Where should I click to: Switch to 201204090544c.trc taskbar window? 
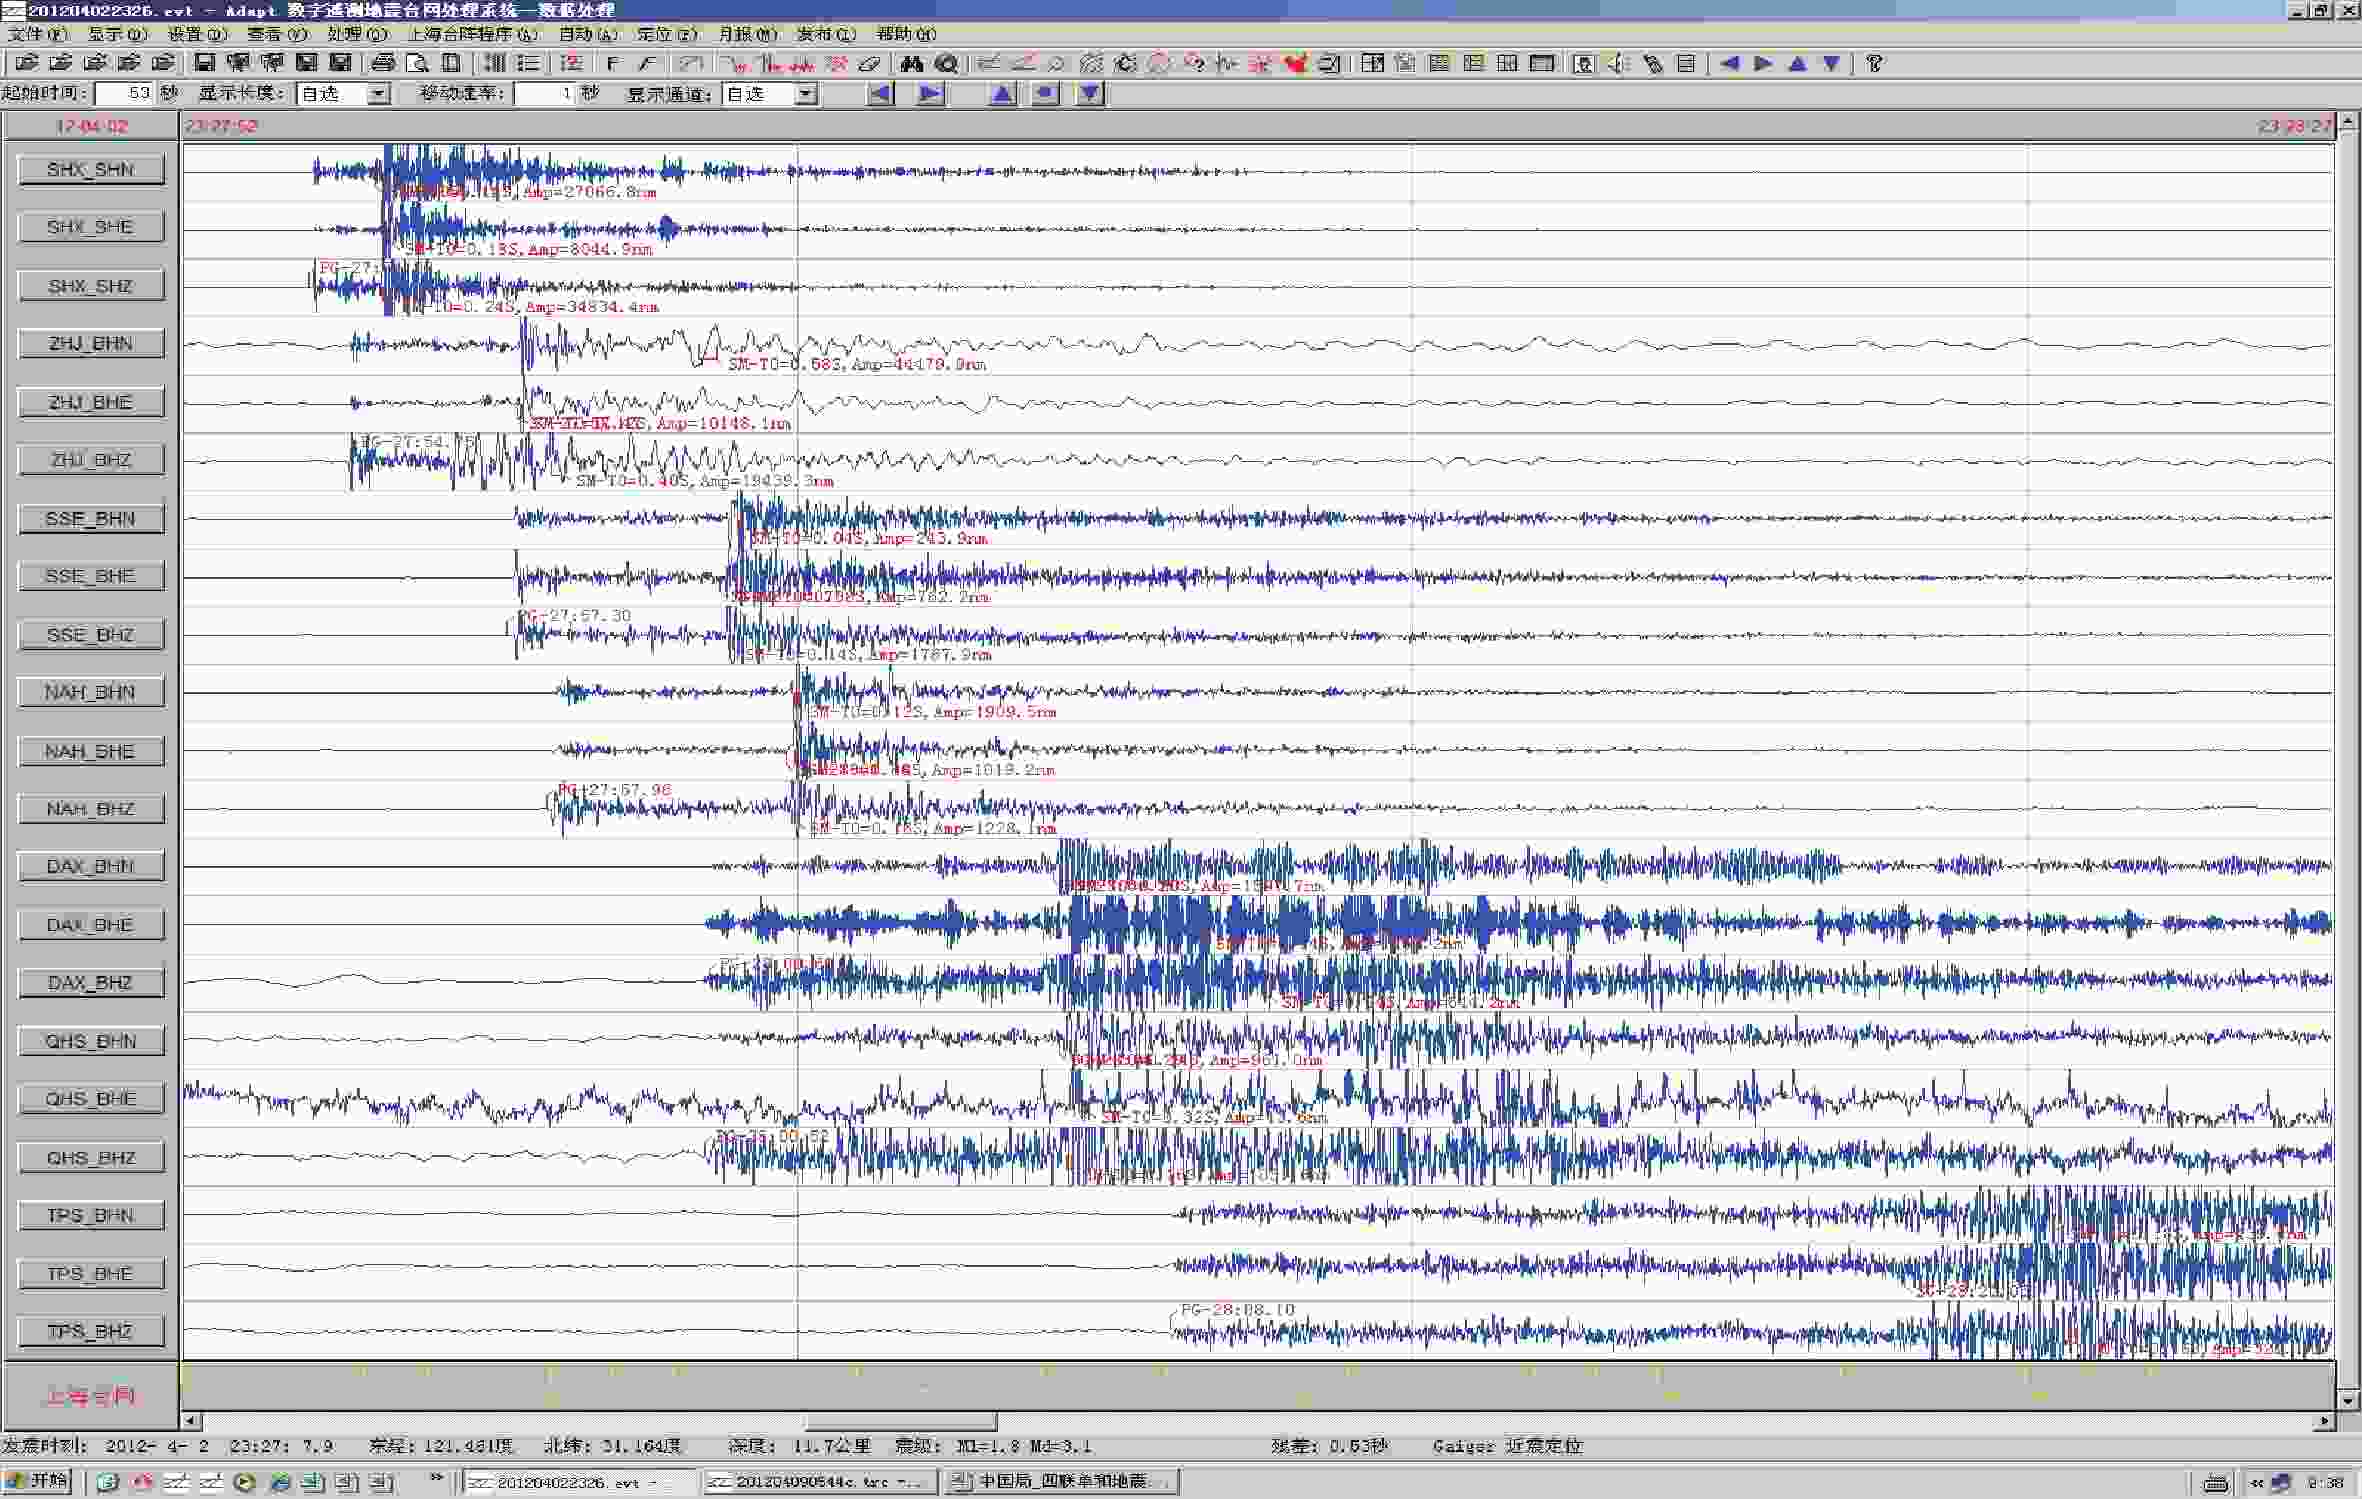(821, 1482)
